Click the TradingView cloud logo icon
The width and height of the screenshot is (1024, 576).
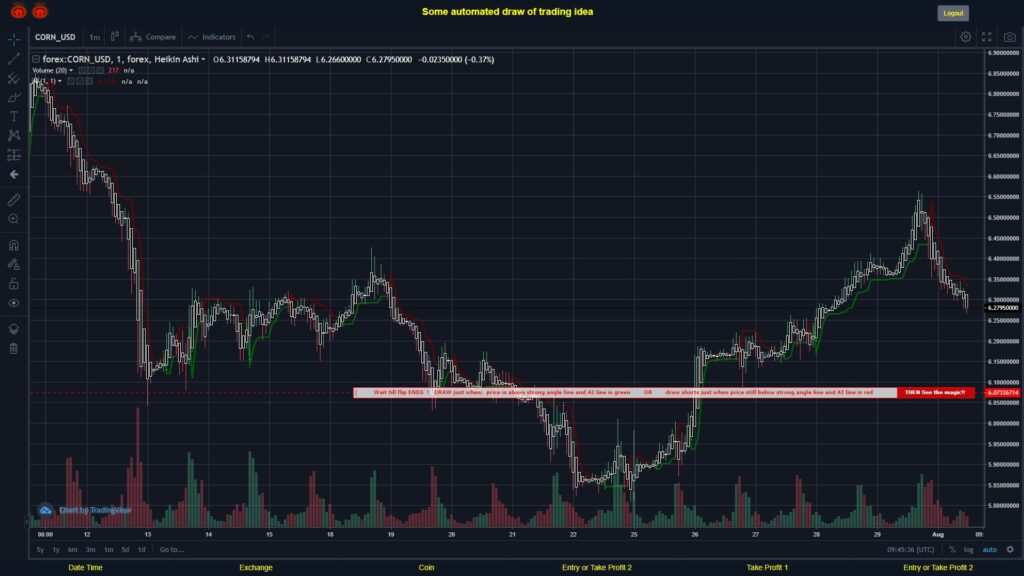pos(45,510)
